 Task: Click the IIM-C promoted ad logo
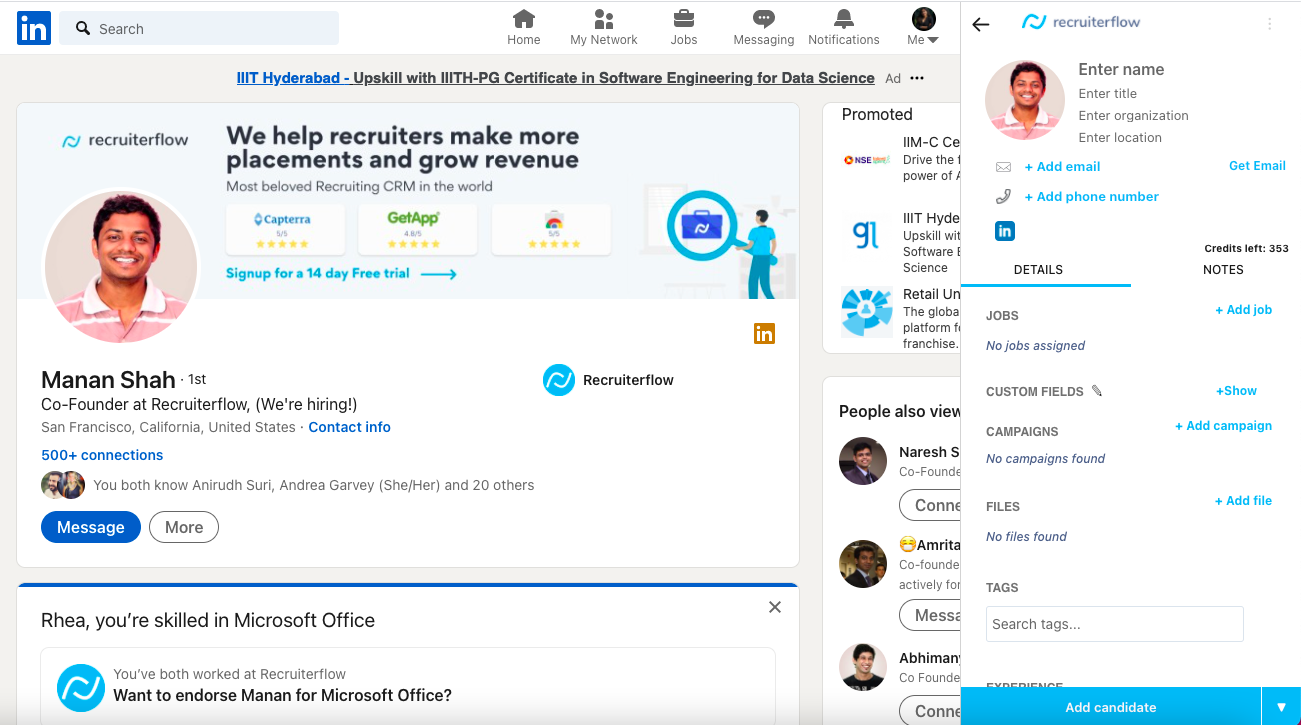(x=866, y=159)
